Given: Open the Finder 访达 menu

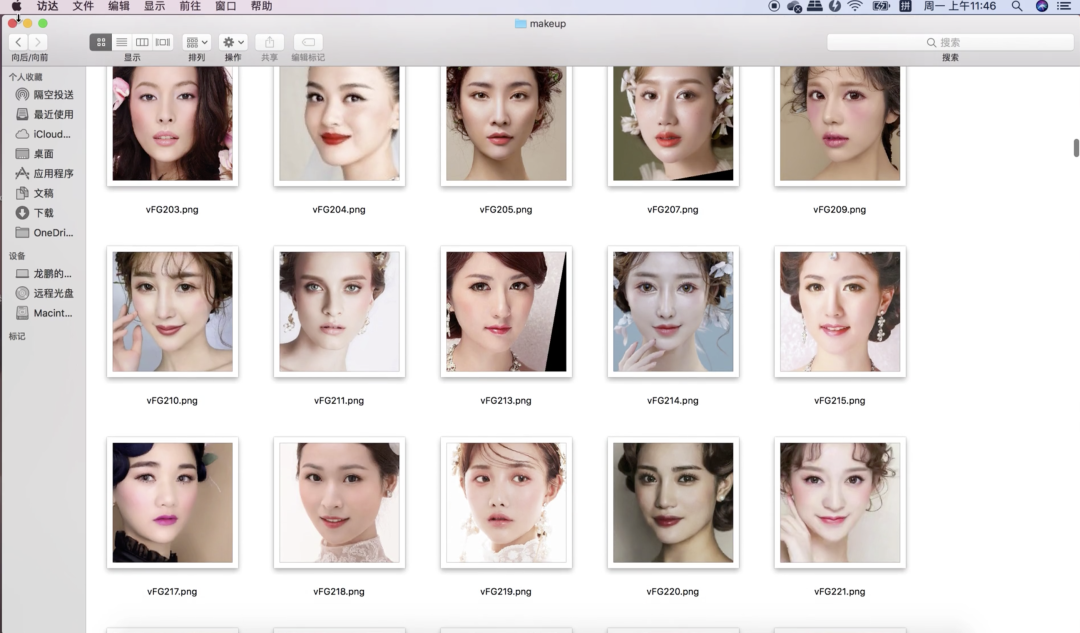Looking at the screenshot, I should point(48,6).
